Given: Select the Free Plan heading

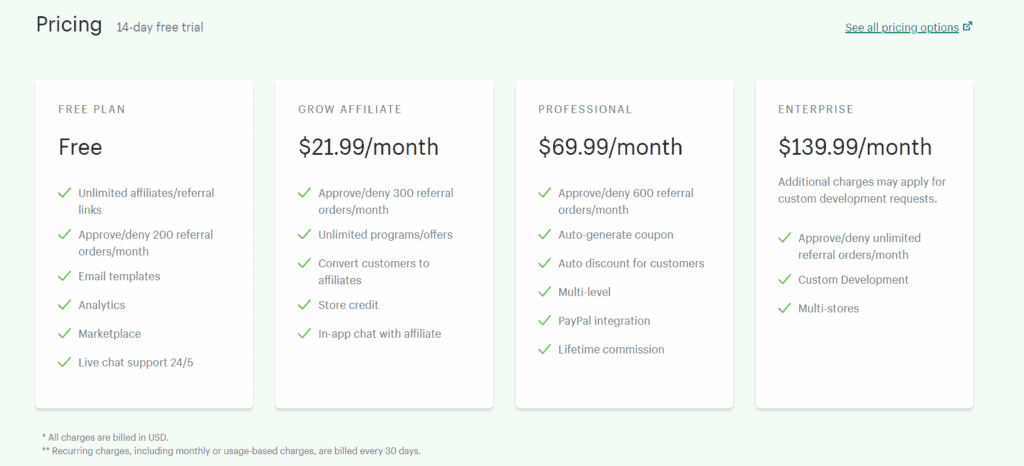Looking at the screenshot, I should [91, 110].
